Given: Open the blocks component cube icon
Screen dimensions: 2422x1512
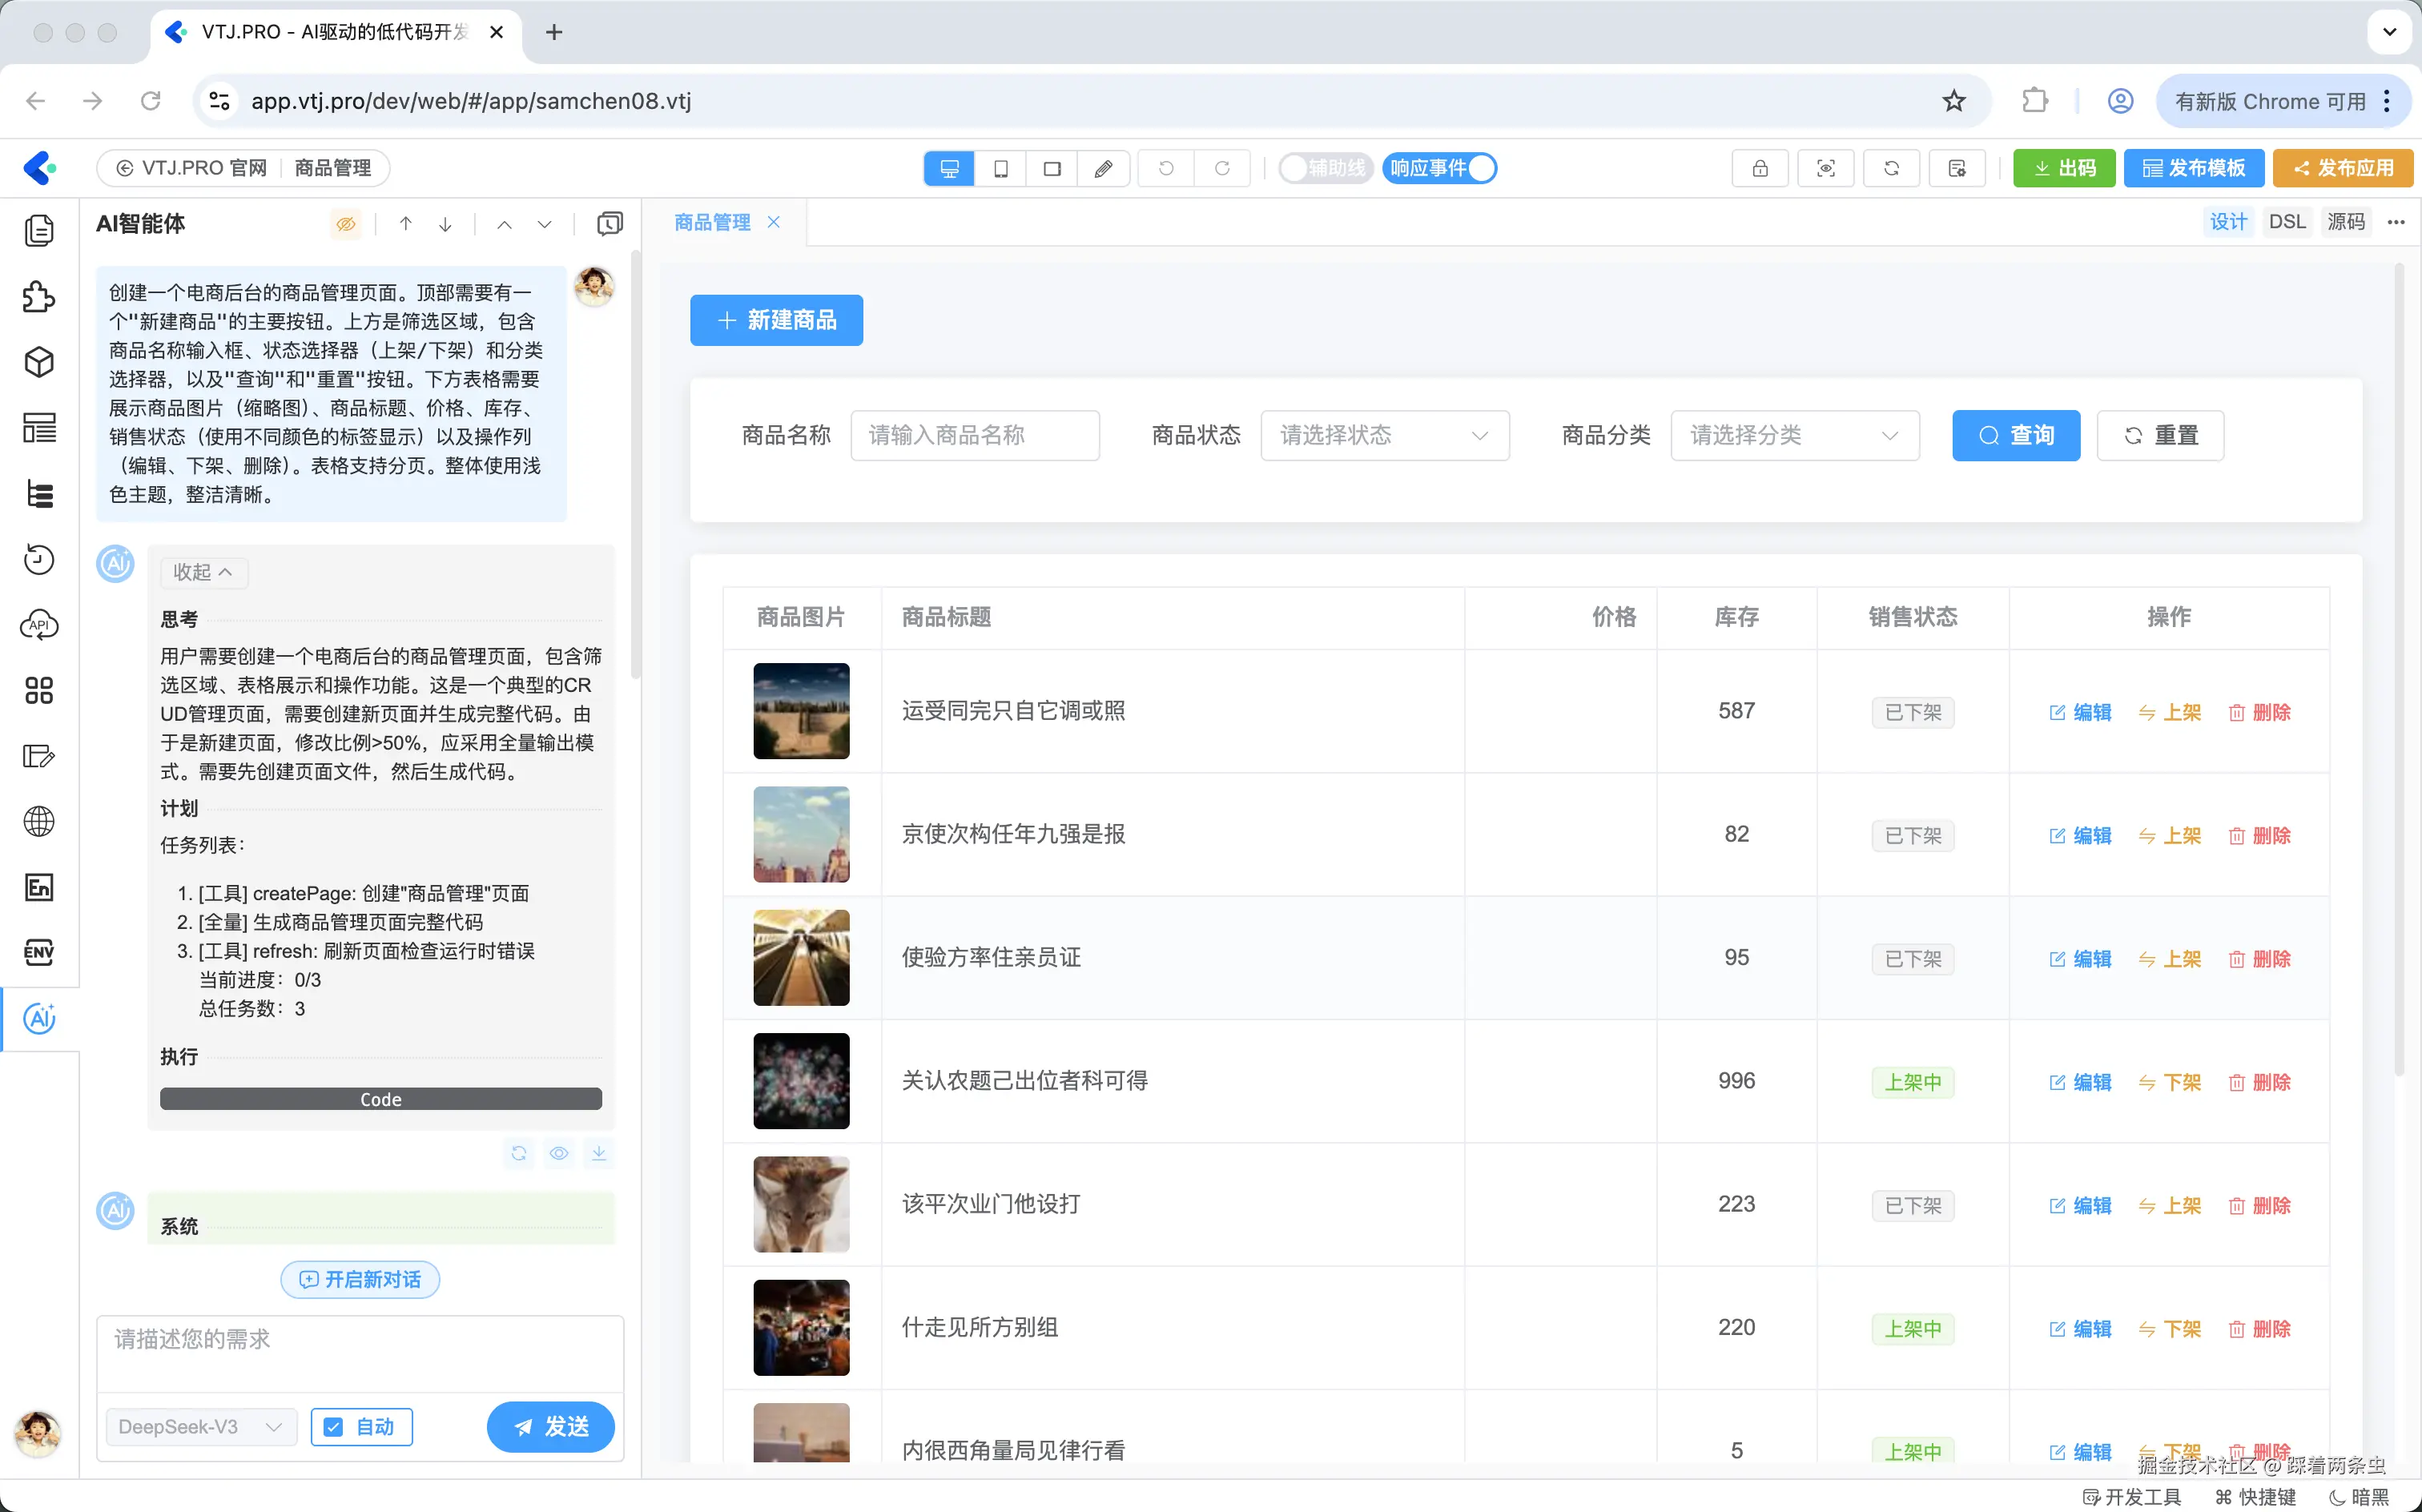Looking at the screenshot, I should pyautogui.click(x=39, y=362).
